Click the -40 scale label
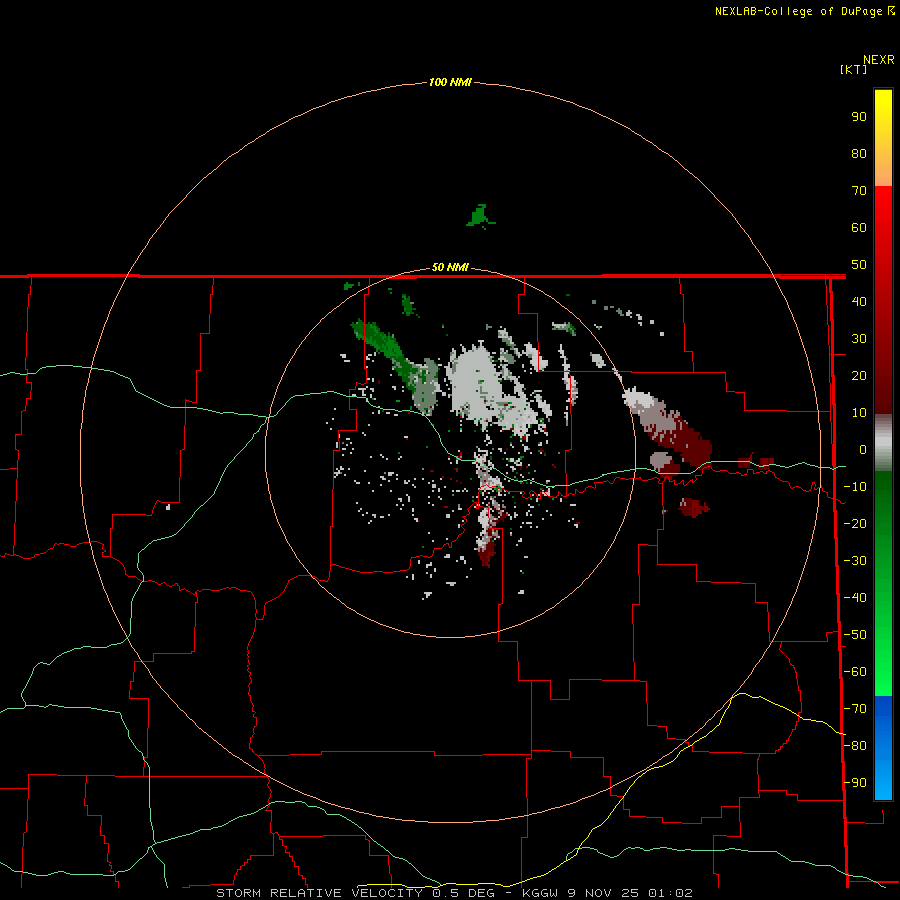 [x=855, y=598]
